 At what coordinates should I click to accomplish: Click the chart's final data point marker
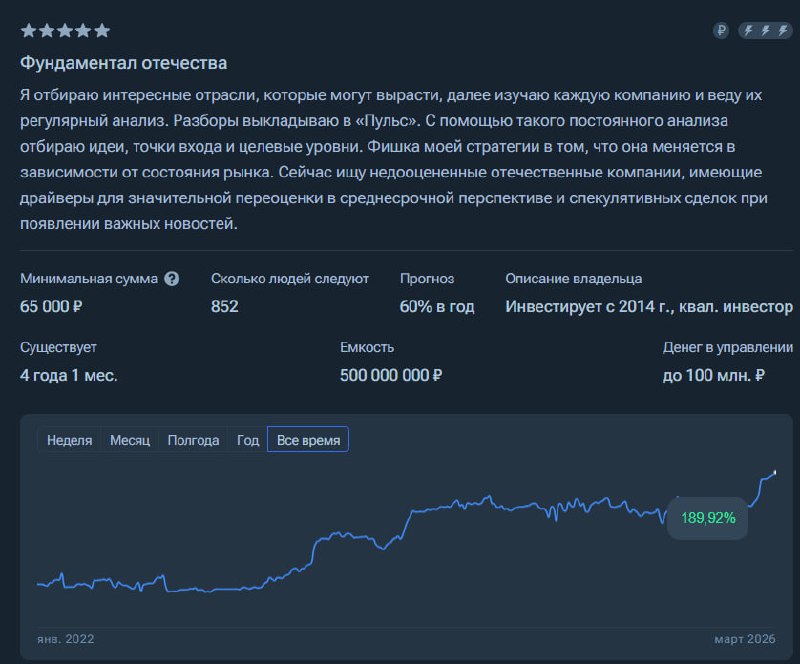pyautogui.click(x=774, y=471)
